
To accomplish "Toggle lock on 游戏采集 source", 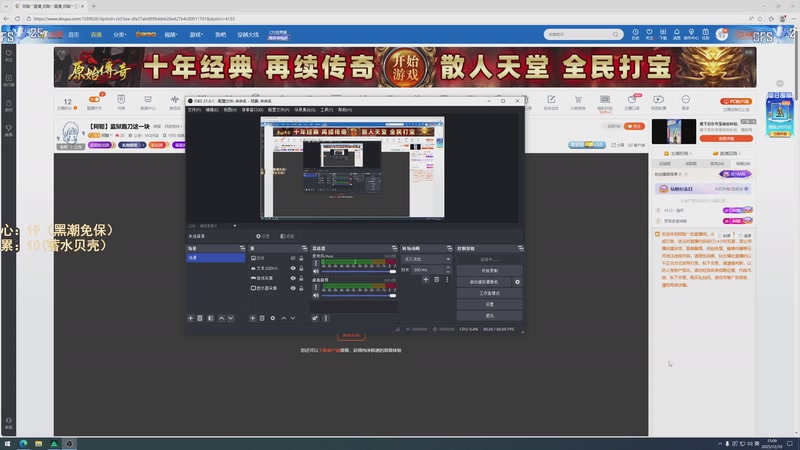I will click(x=301, y=278).
